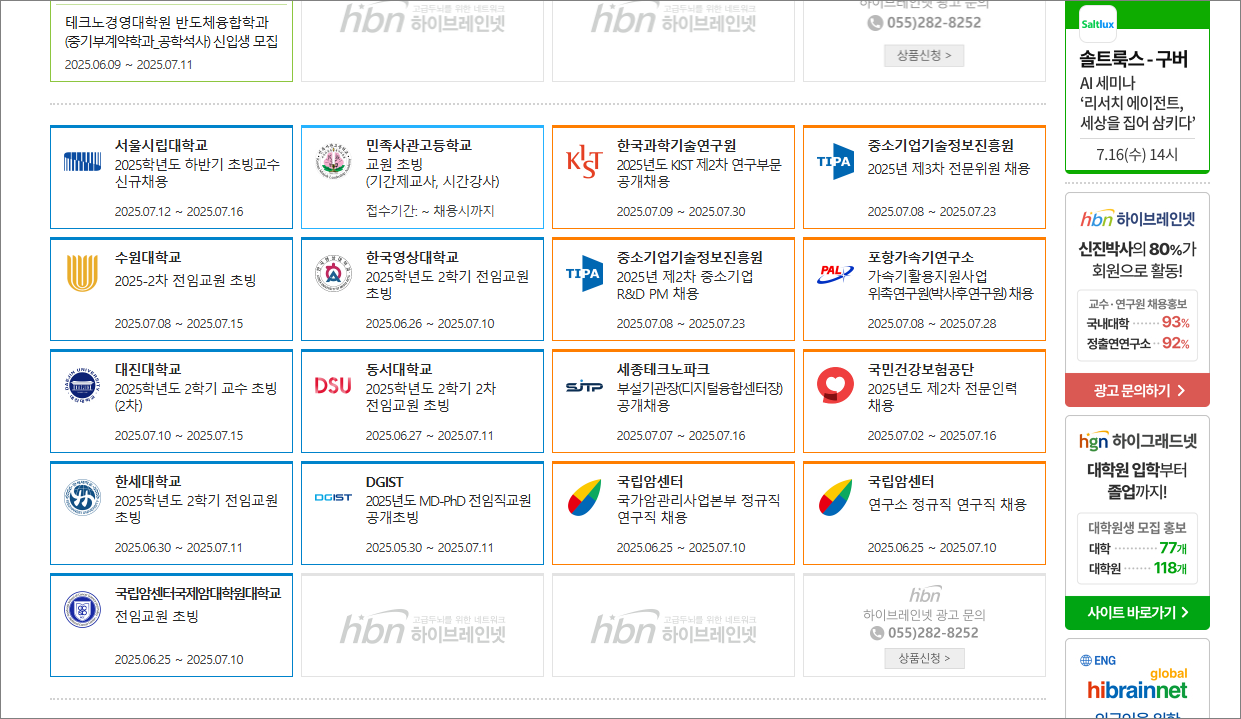The height and width of the screenshot is (719, 1241).
Task: Click the TIPA logo beside R&D PM 채용
Action: point(584,273)
